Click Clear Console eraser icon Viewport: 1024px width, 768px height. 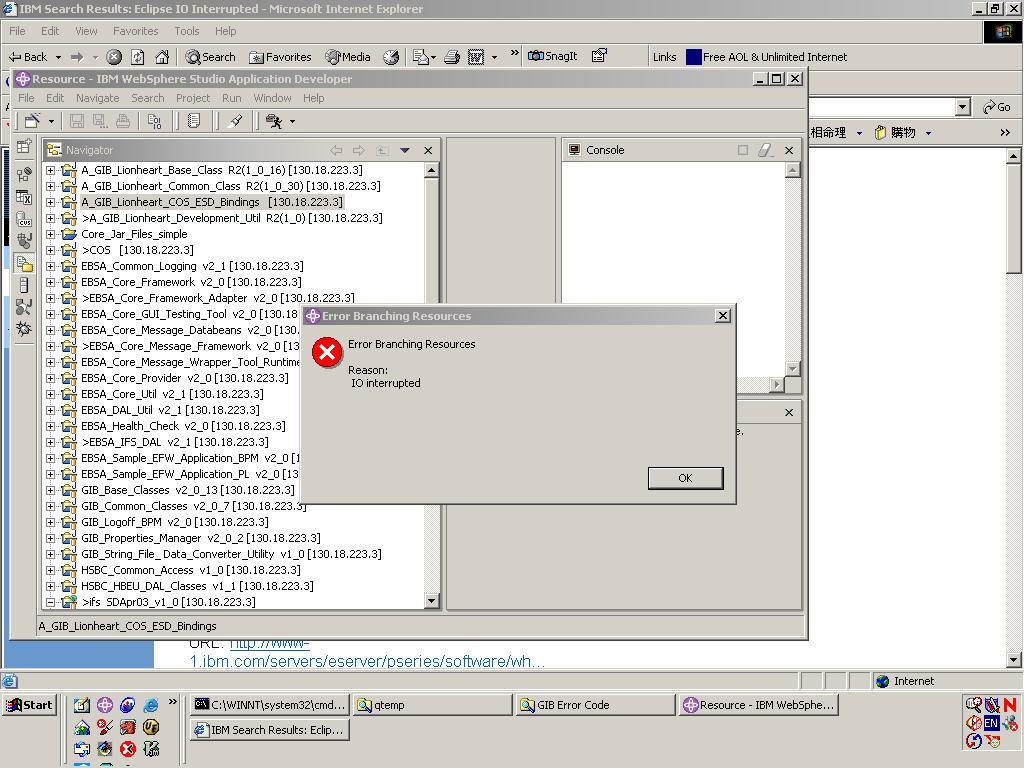[x=765, y=150]
